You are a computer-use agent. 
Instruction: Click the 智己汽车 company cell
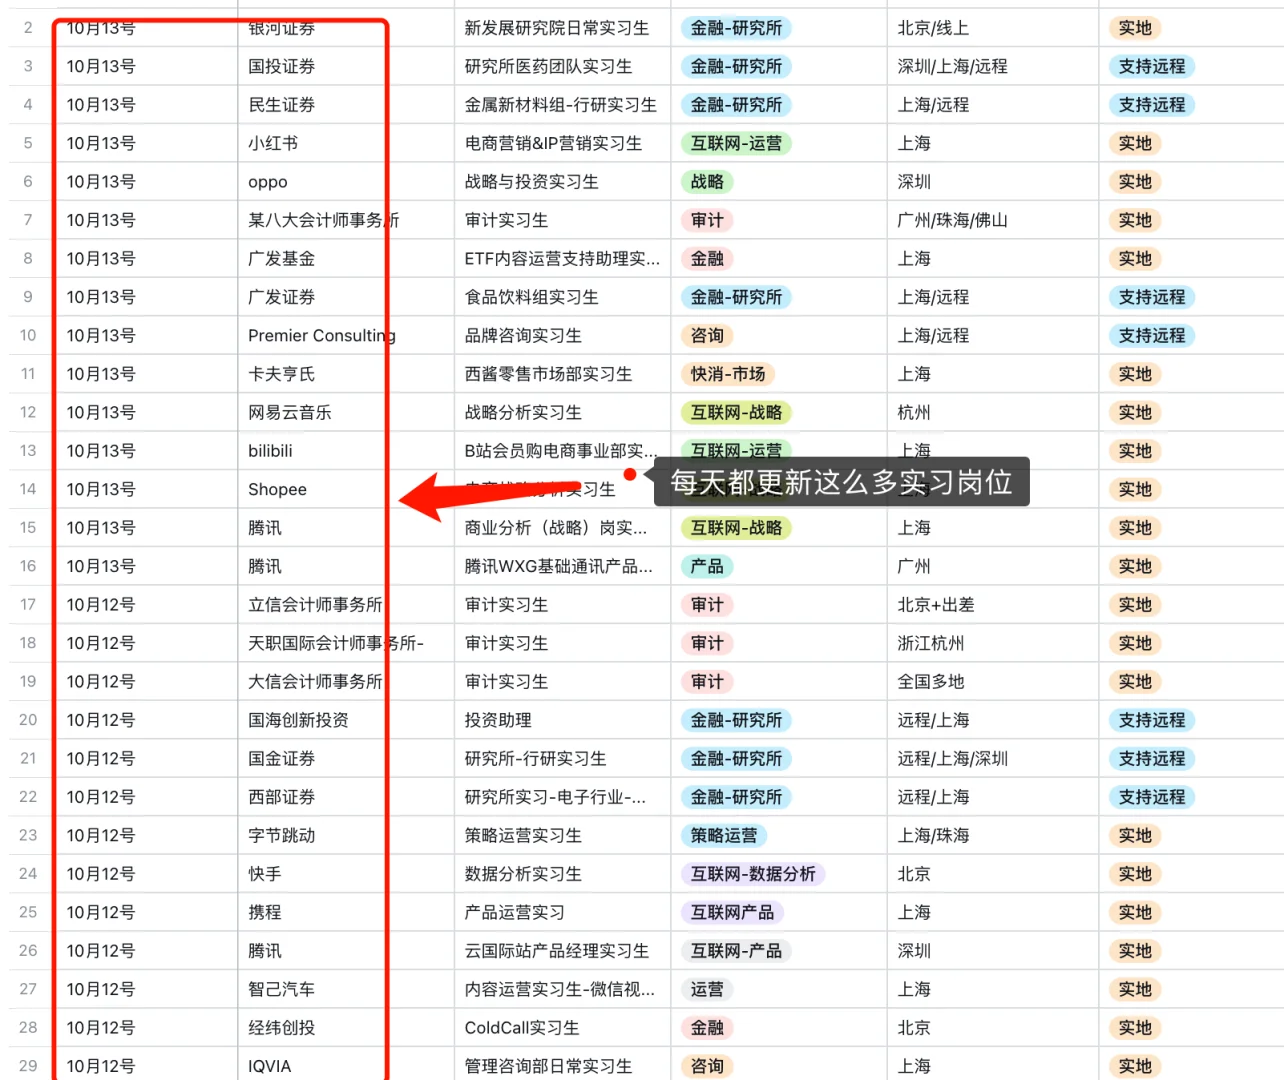tap(345, 990)
